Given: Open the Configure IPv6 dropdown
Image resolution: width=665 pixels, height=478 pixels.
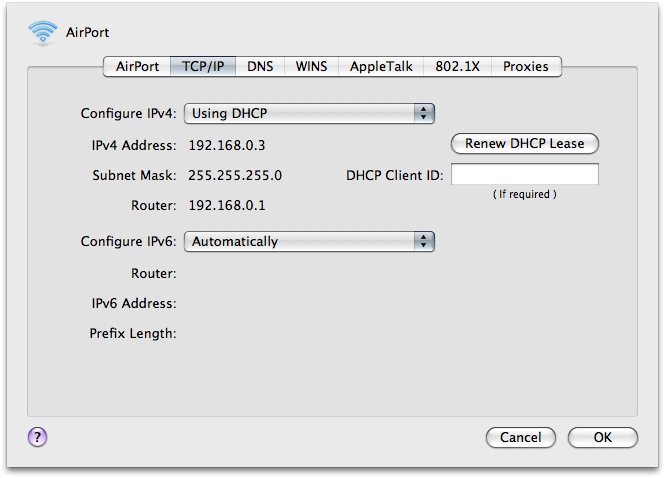Looking at the screenshot, I should pyautogui.click(x=309, y=242).
